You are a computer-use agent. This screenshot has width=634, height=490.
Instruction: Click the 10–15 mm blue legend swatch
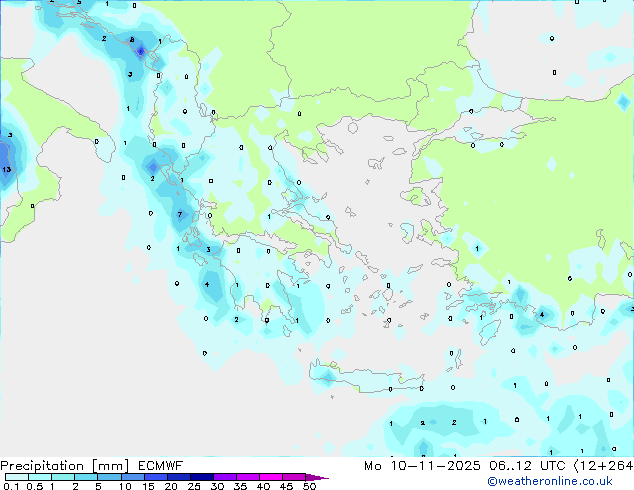133,477
